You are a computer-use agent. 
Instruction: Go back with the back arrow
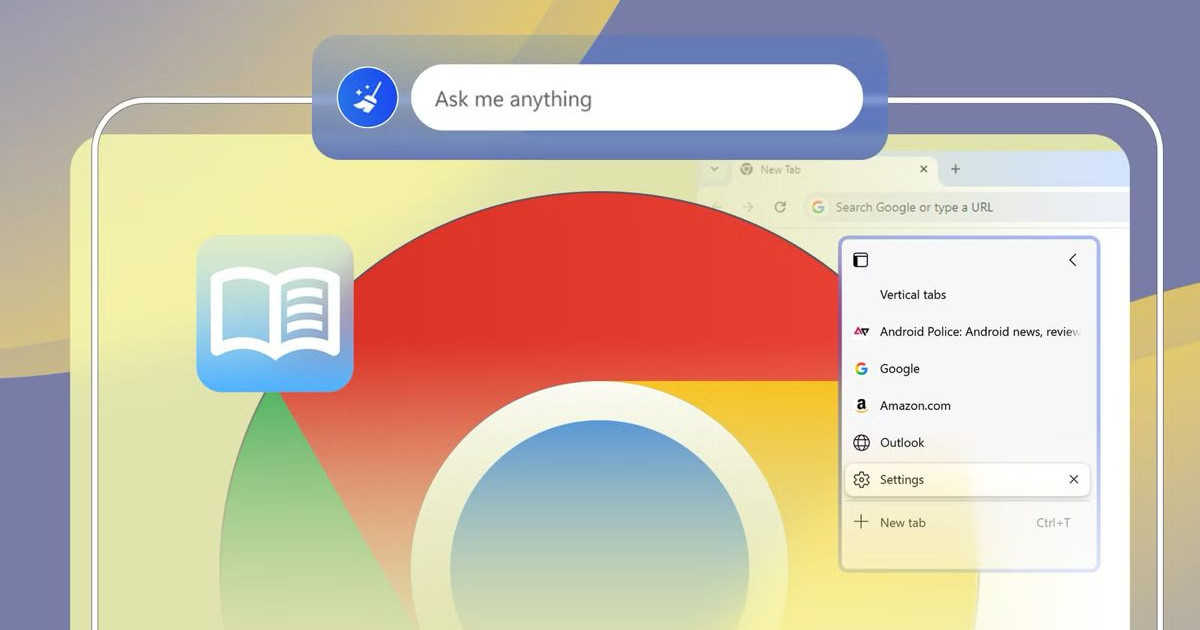716,207
